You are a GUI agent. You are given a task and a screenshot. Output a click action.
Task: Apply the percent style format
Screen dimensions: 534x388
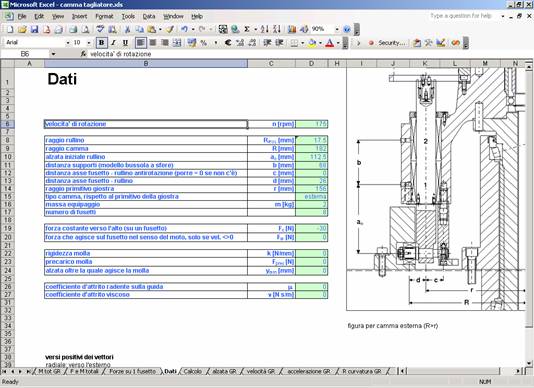pos(203,43)
